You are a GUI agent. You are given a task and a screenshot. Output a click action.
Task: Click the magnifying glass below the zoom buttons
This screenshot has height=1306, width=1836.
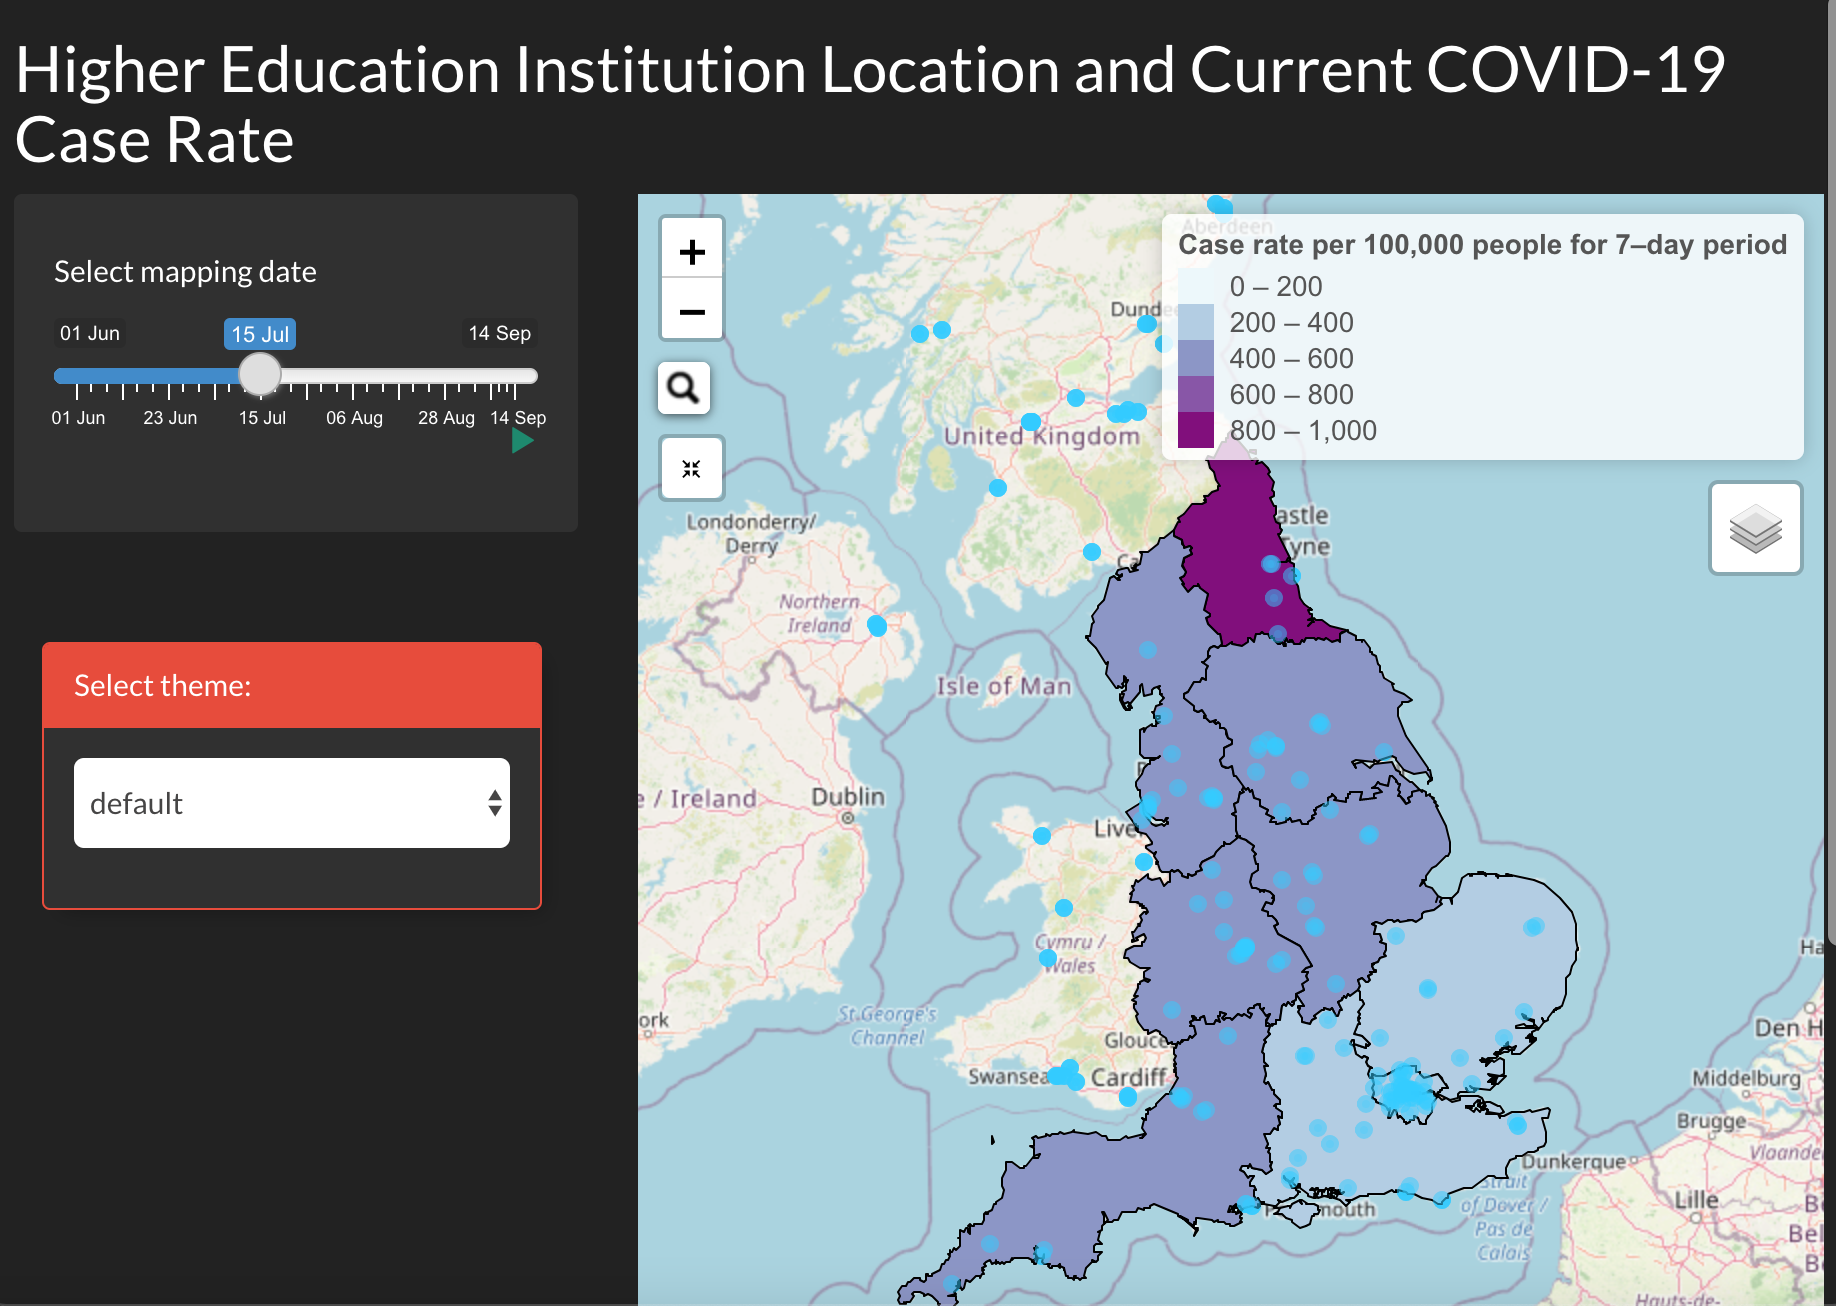pyautogui.click(x=683, y=387)
